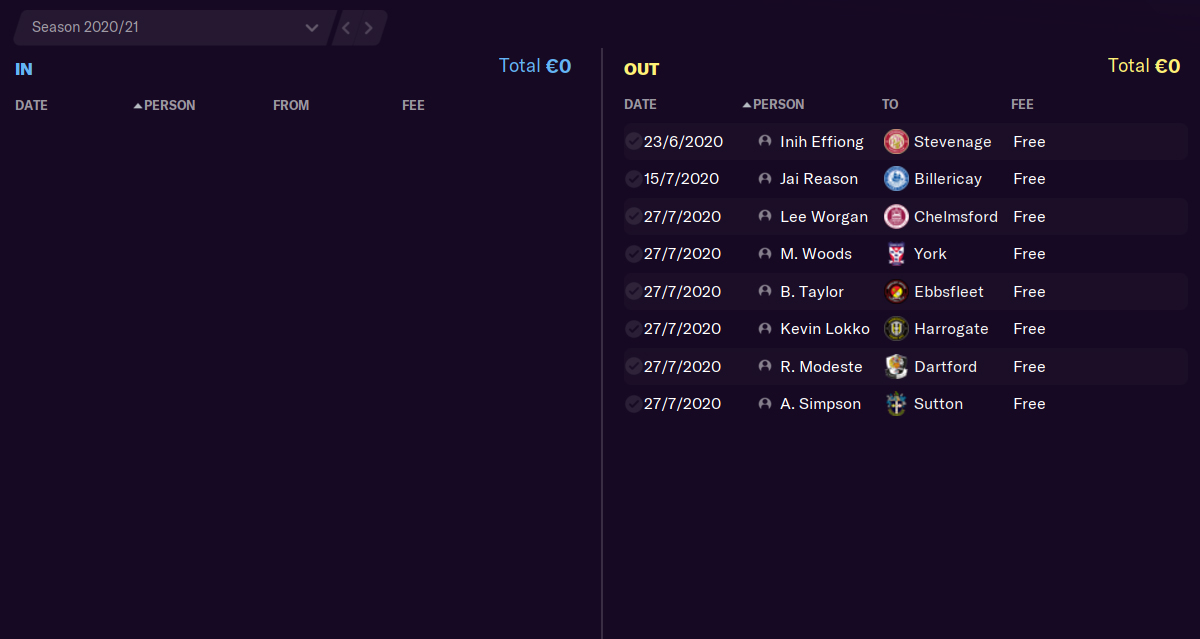Click the York club badge
Image resolution: width=1200 pixels, height=639 pixels.
896,254
